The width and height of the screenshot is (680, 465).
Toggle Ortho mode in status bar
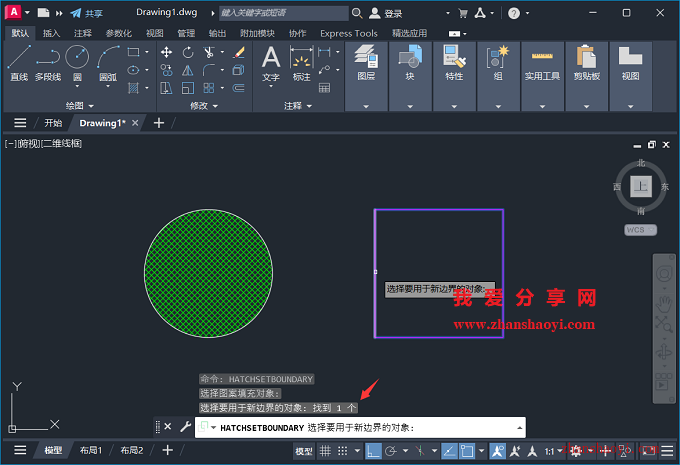pos(373,451)
